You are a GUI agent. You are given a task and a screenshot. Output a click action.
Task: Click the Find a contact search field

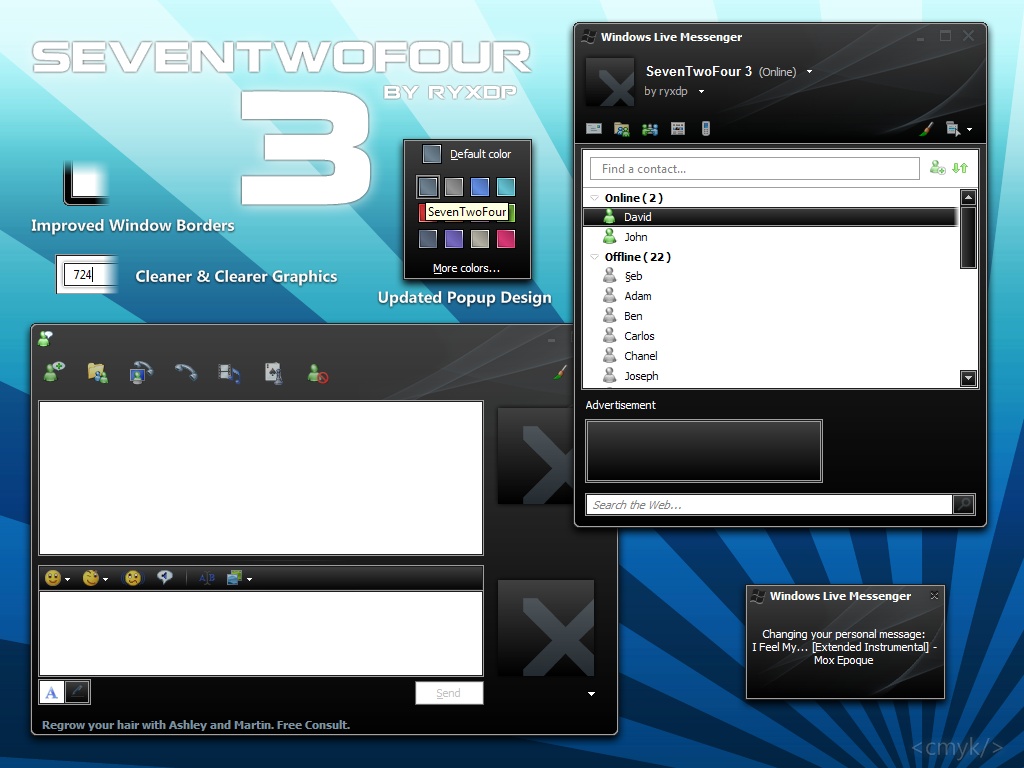click(x=755, y=168)
